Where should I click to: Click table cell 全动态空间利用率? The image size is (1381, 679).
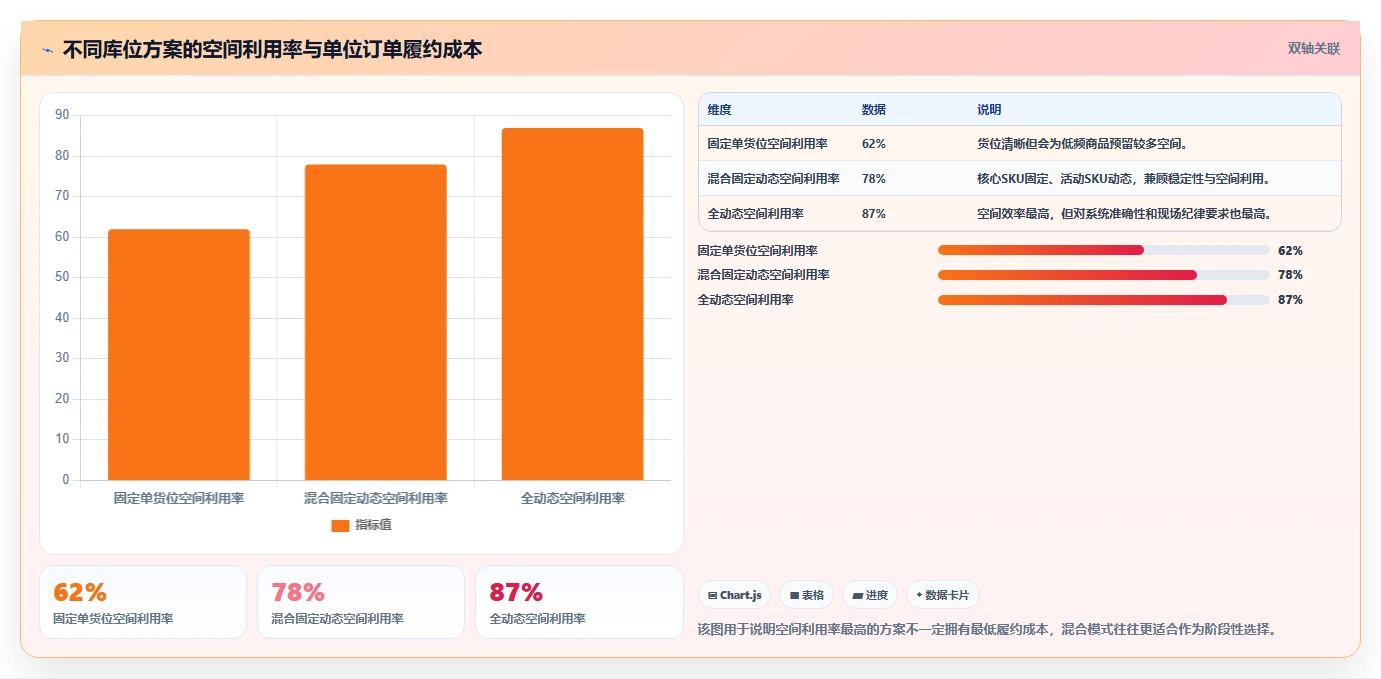755,214
